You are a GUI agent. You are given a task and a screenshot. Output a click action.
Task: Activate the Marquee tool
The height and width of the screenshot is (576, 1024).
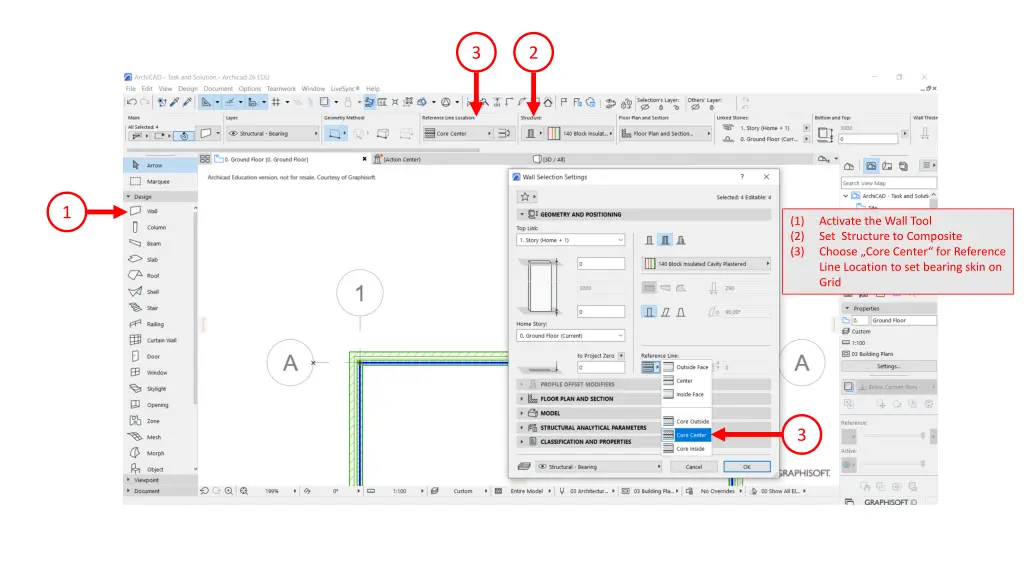[x=160, y=182]
